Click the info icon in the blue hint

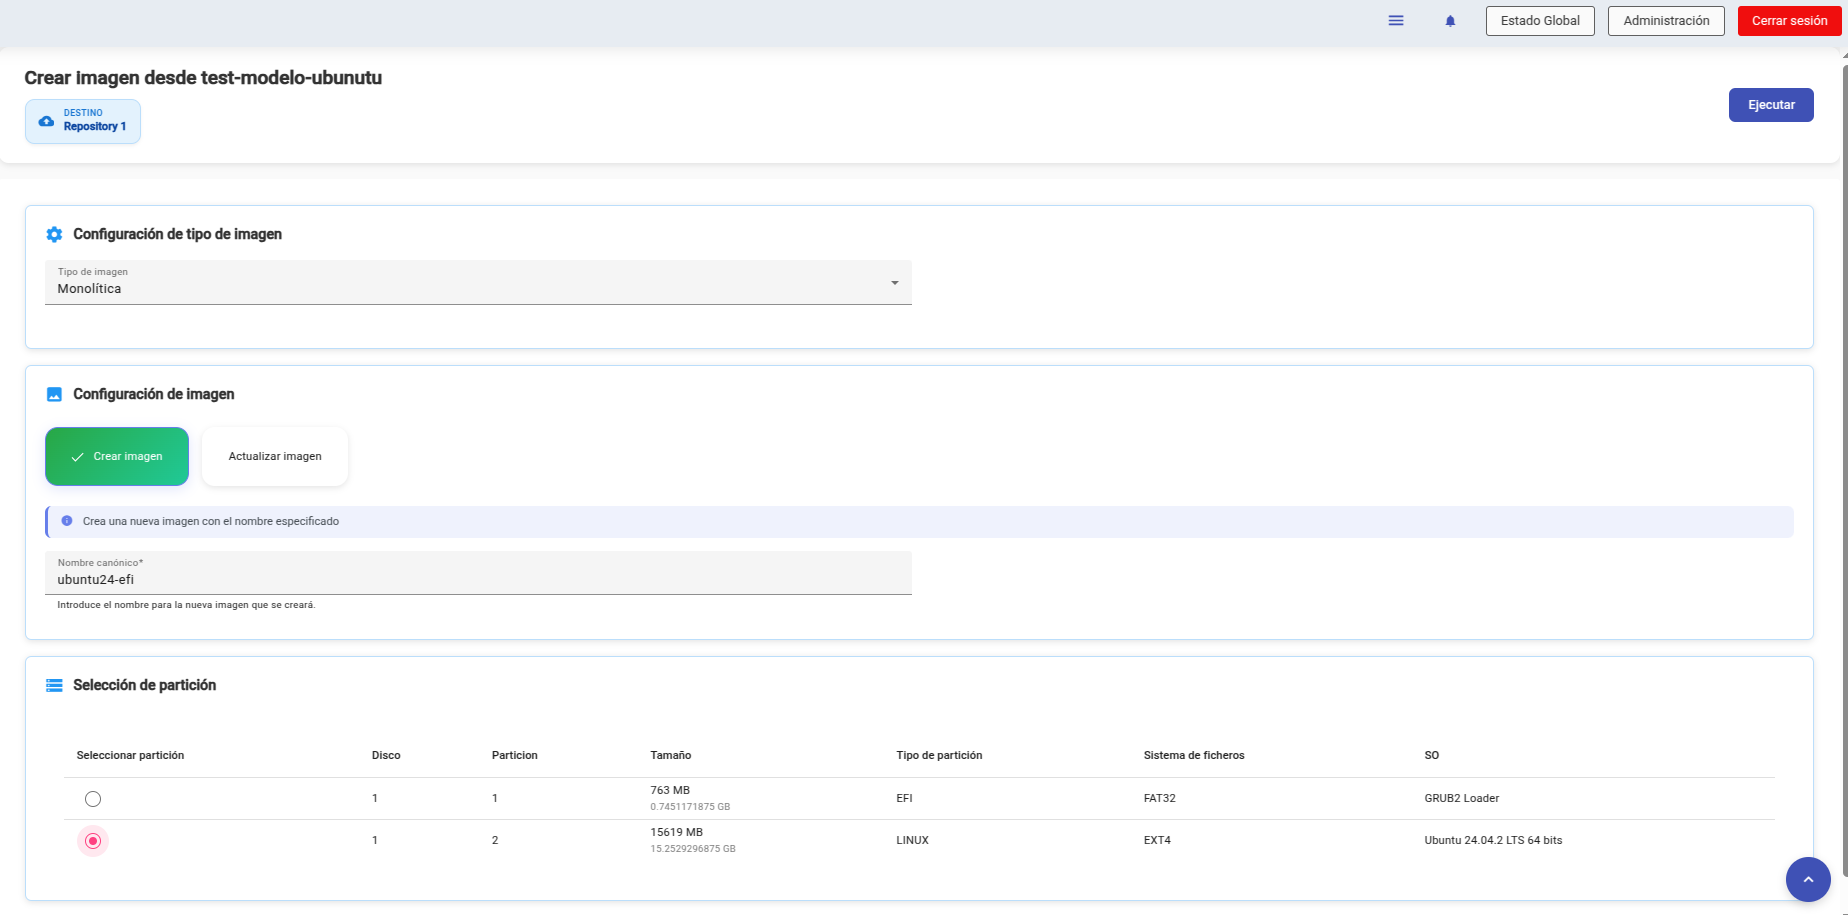[x=67, y=521]
